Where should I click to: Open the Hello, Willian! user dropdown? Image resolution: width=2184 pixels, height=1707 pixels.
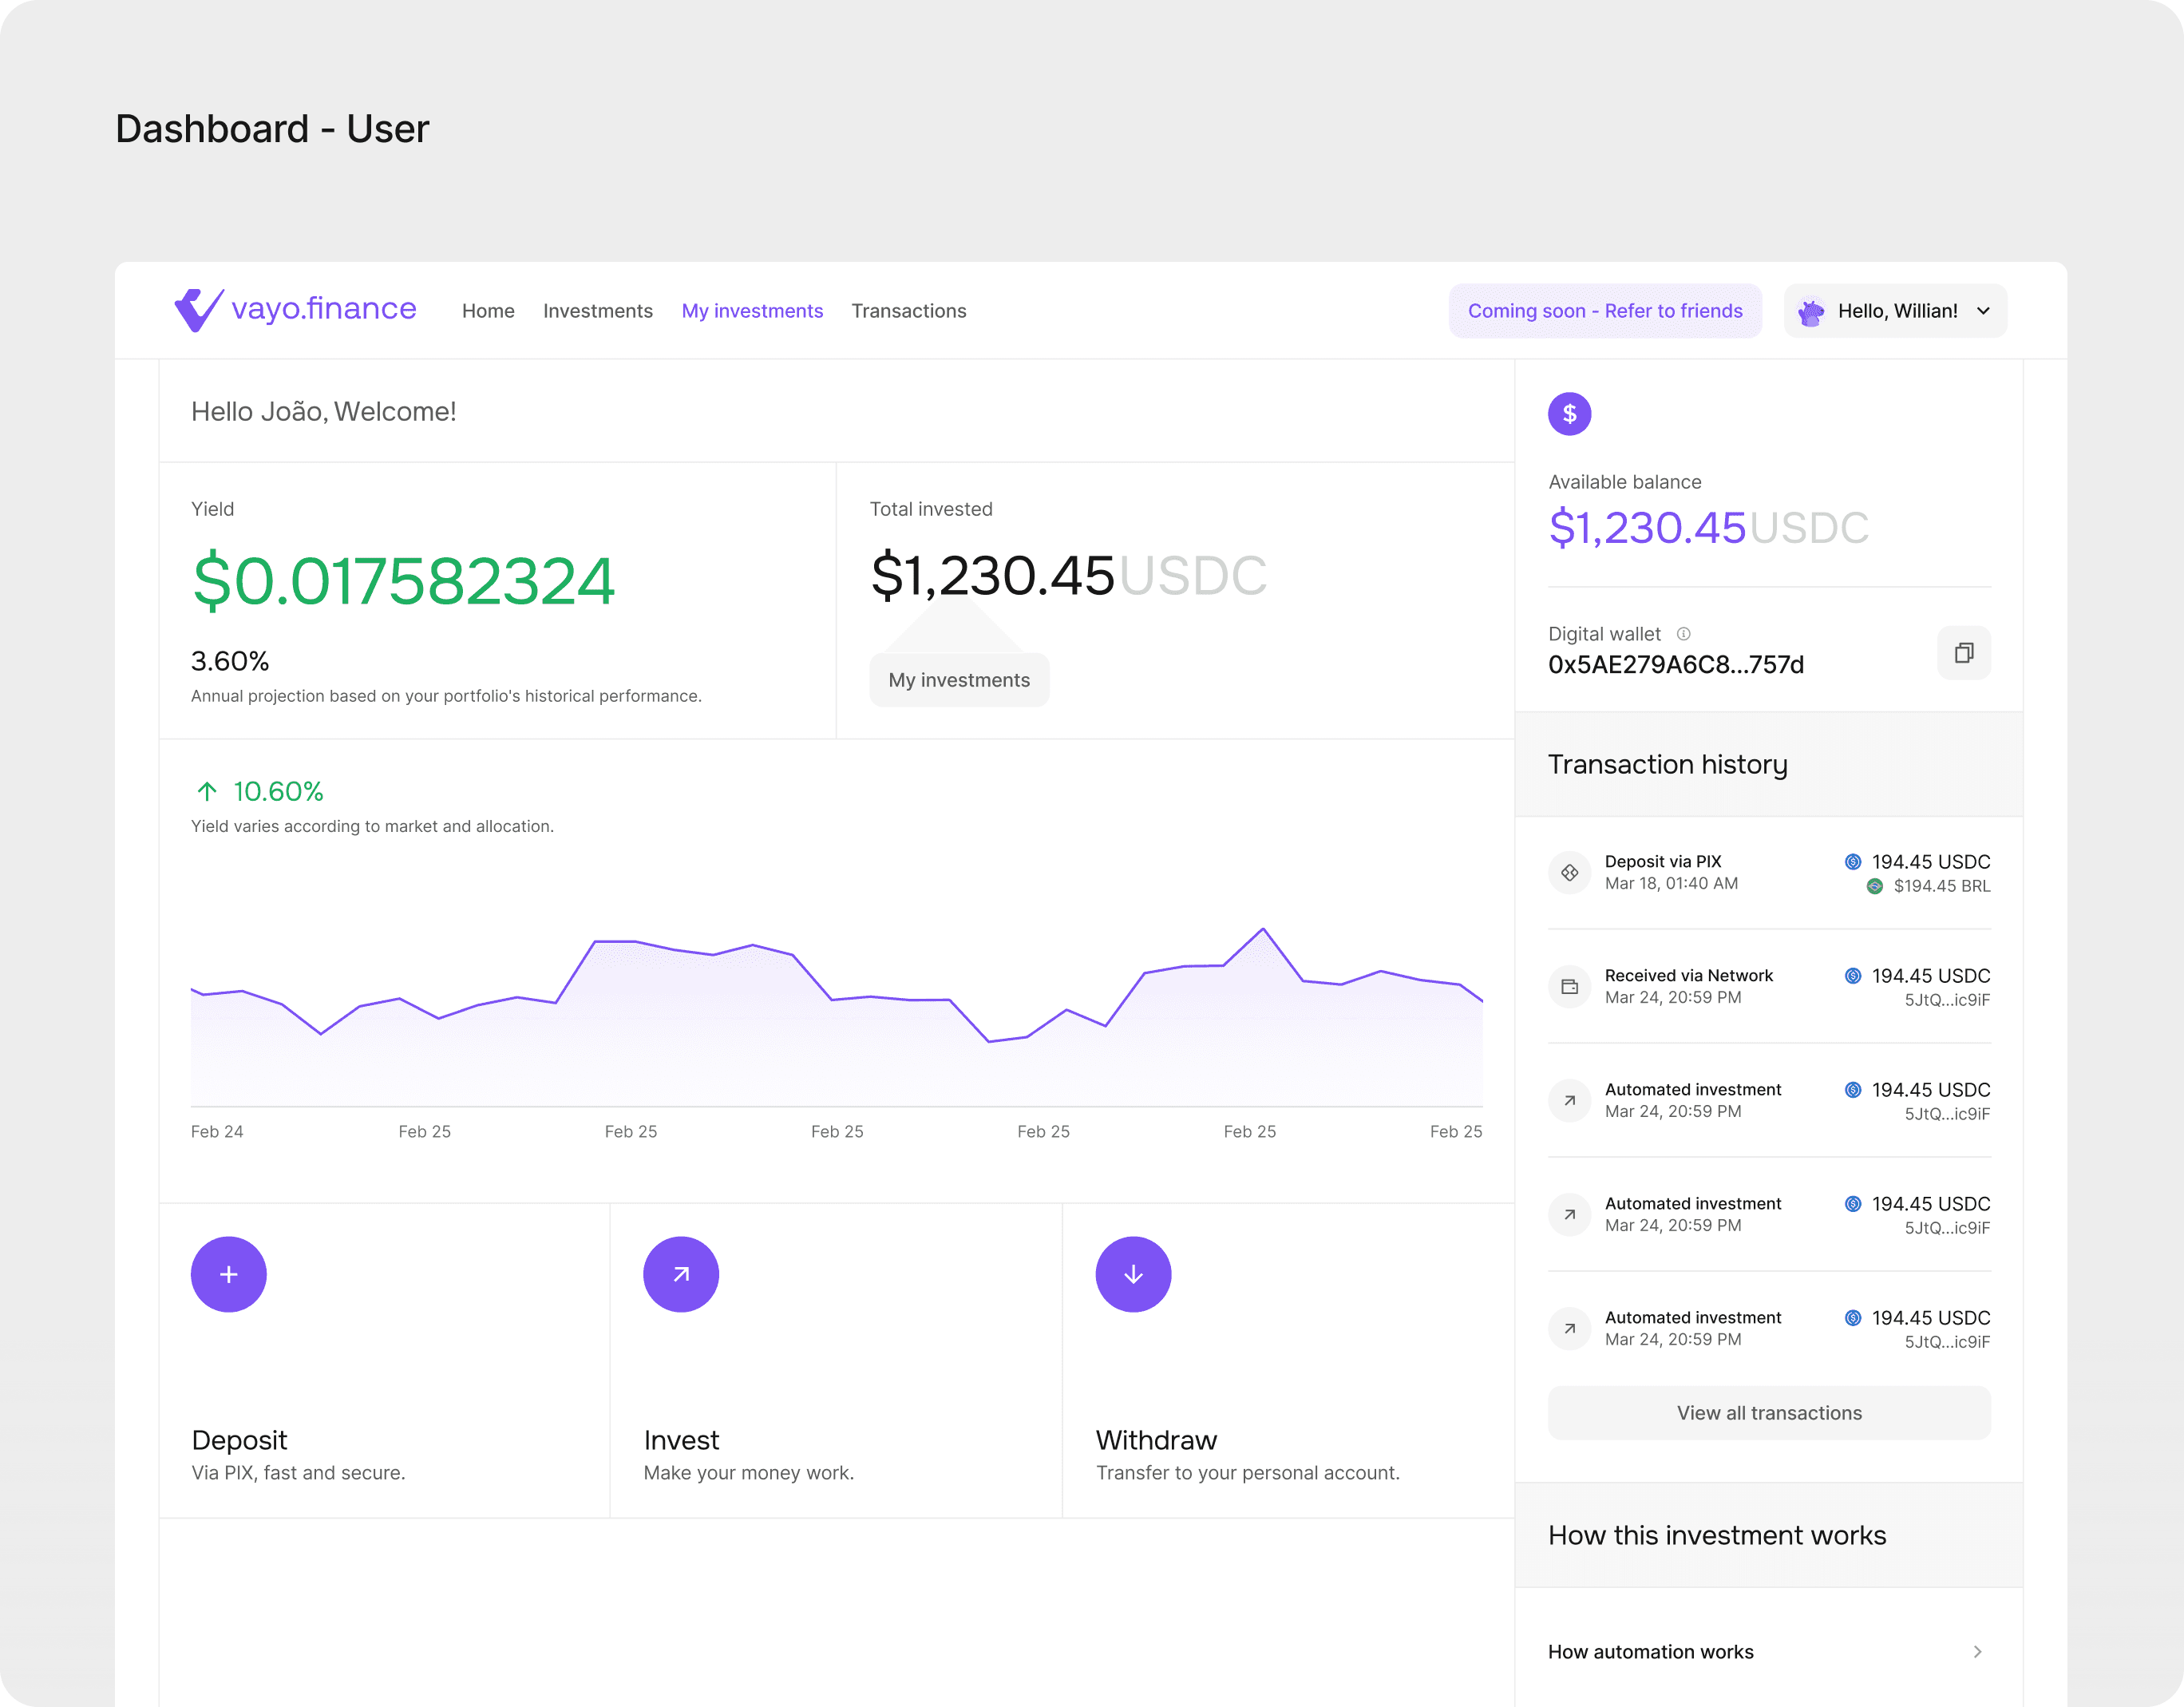point(1895,311)
